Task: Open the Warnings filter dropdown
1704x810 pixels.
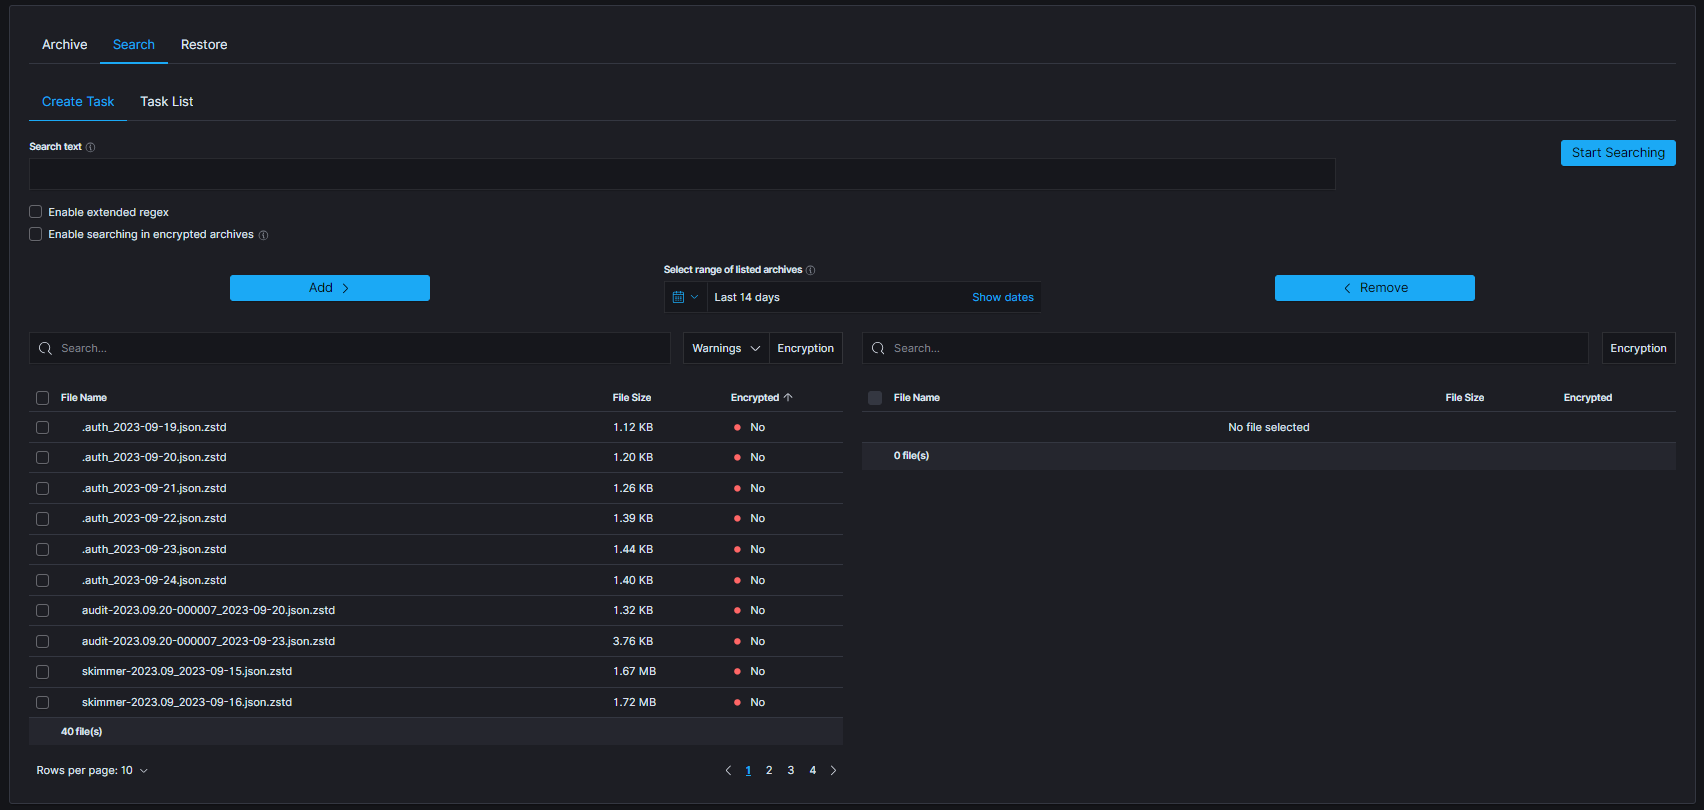Action: click(725, 348)
